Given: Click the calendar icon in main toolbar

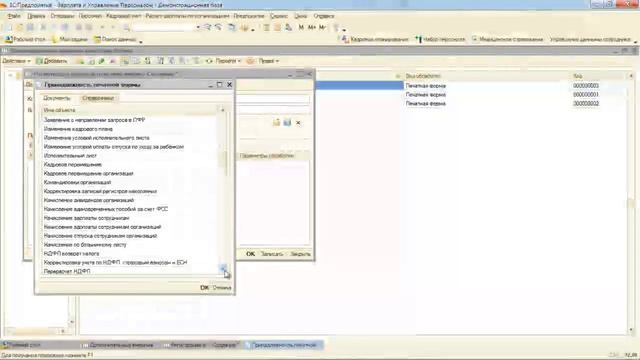Looking at the screenshot, I should (x=278, y=27).
